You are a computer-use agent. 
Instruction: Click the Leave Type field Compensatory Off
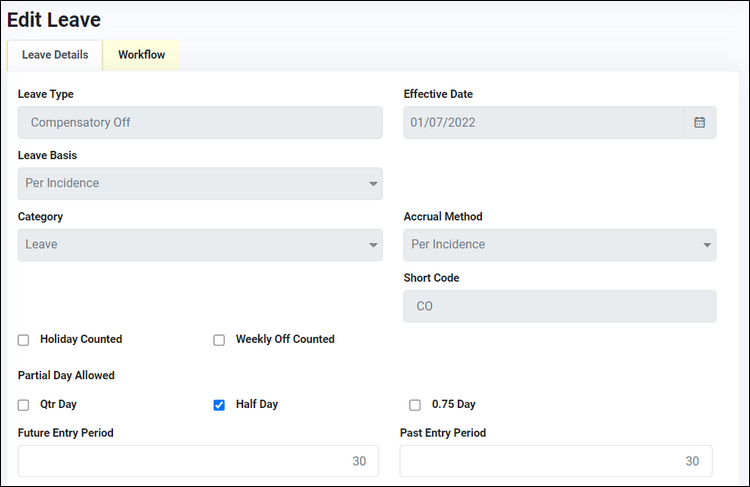[x=200, y=122]
